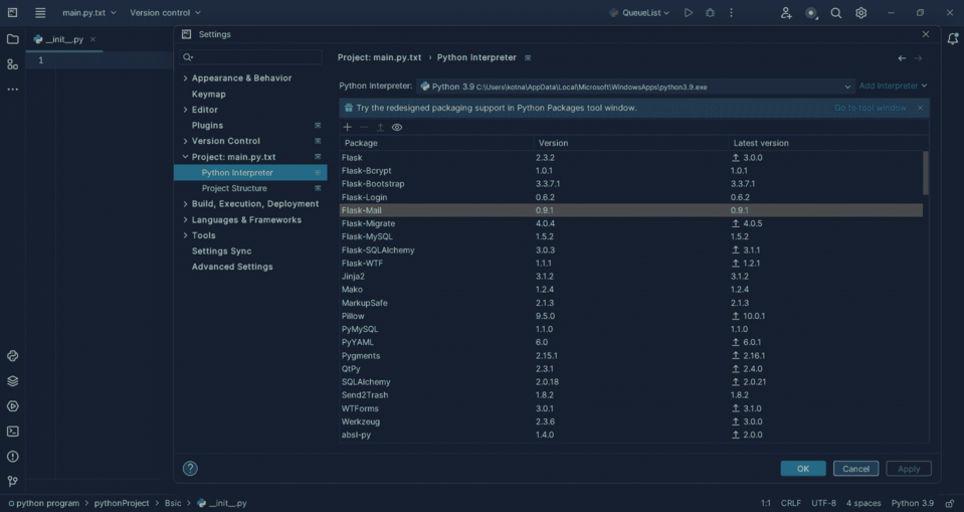
Task: Navigate back in settings history
Action: tap(901, 58)
